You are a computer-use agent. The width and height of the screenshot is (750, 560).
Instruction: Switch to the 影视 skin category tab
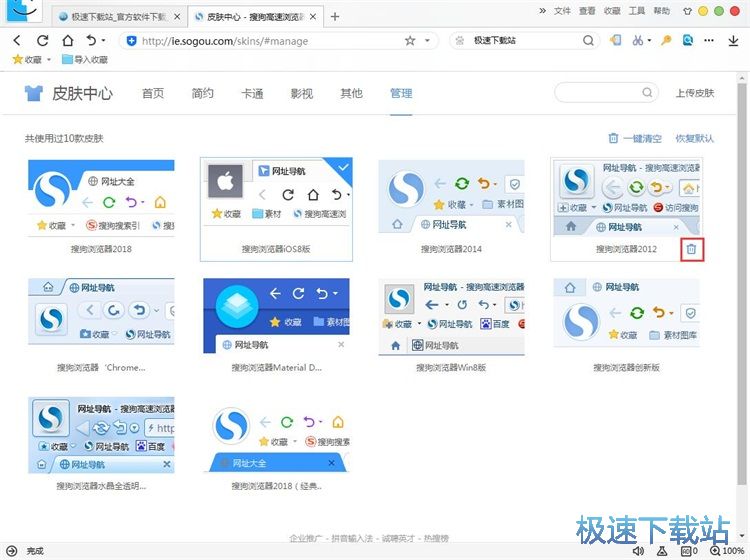point(302,94)
